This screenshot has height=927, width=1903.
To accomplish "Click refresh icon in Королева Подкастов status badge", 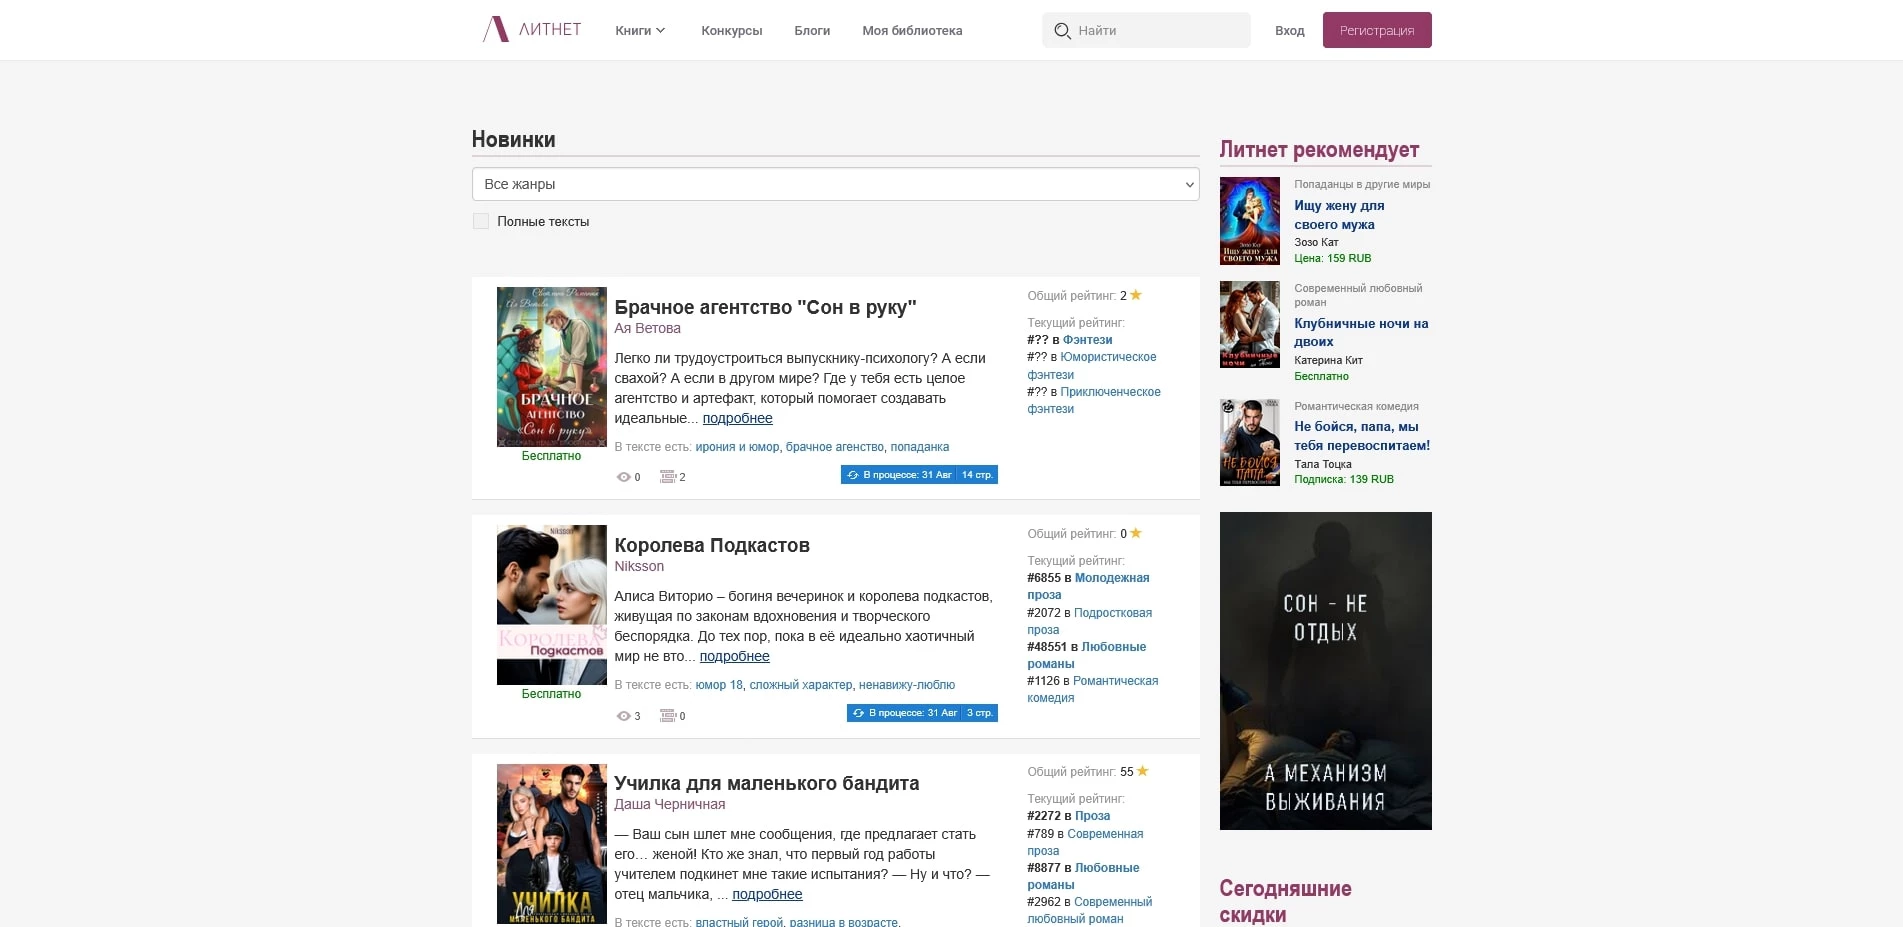I will 858,713.
